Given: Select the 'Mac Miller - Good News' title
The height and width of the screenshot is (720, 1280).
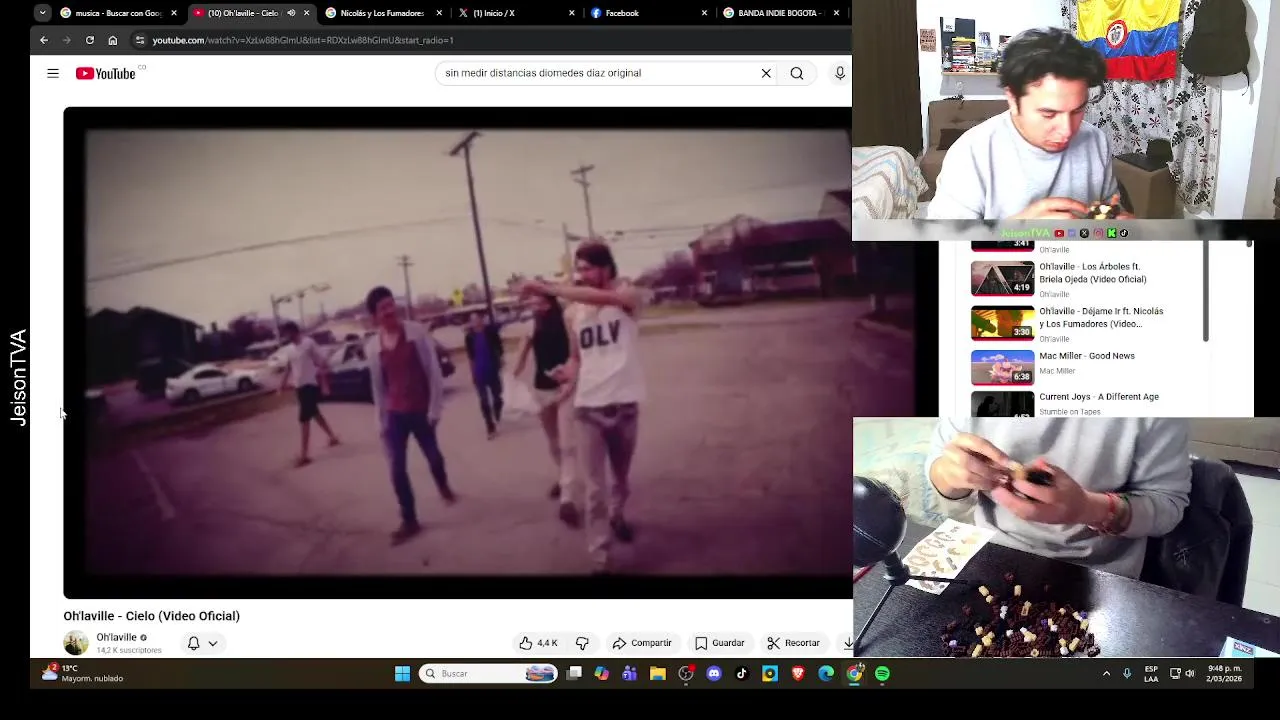Looking at the screenshot, I should pyautogui.click(x=1087, y=356).
